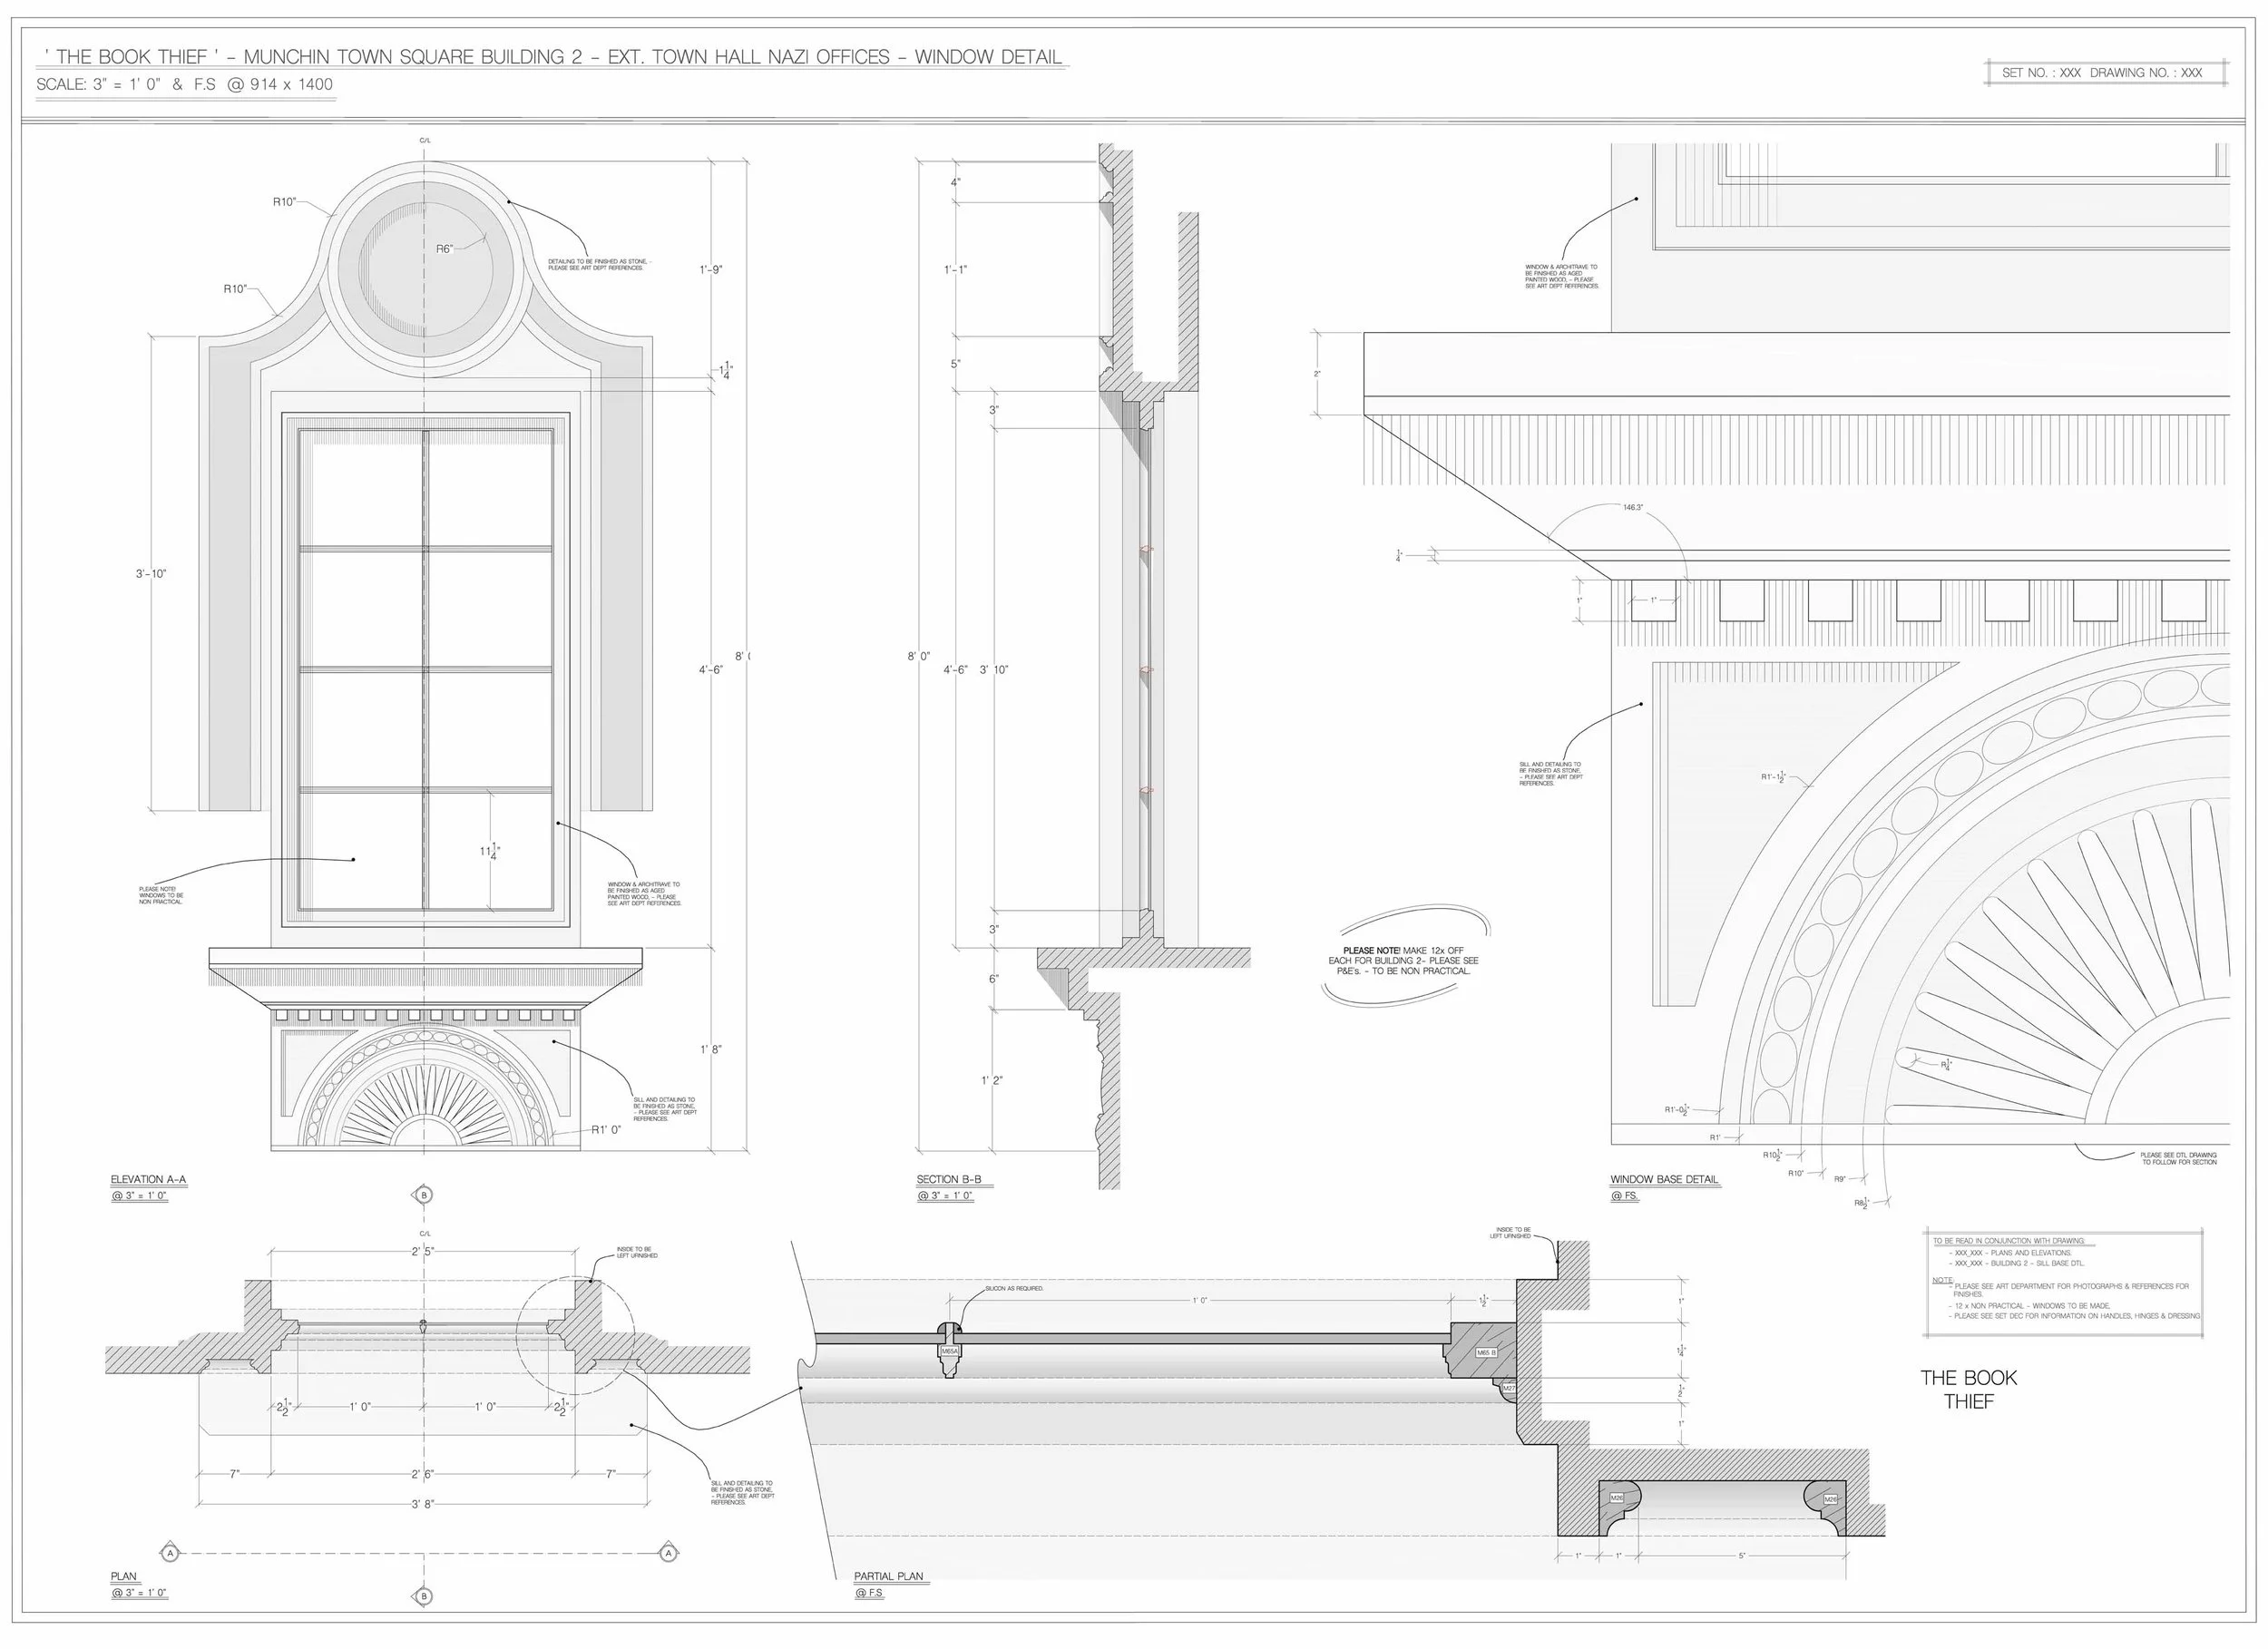Select the PARTIAL PLAN view label
This screenshot has width=2268, height=1649.
click(888, 1577)
